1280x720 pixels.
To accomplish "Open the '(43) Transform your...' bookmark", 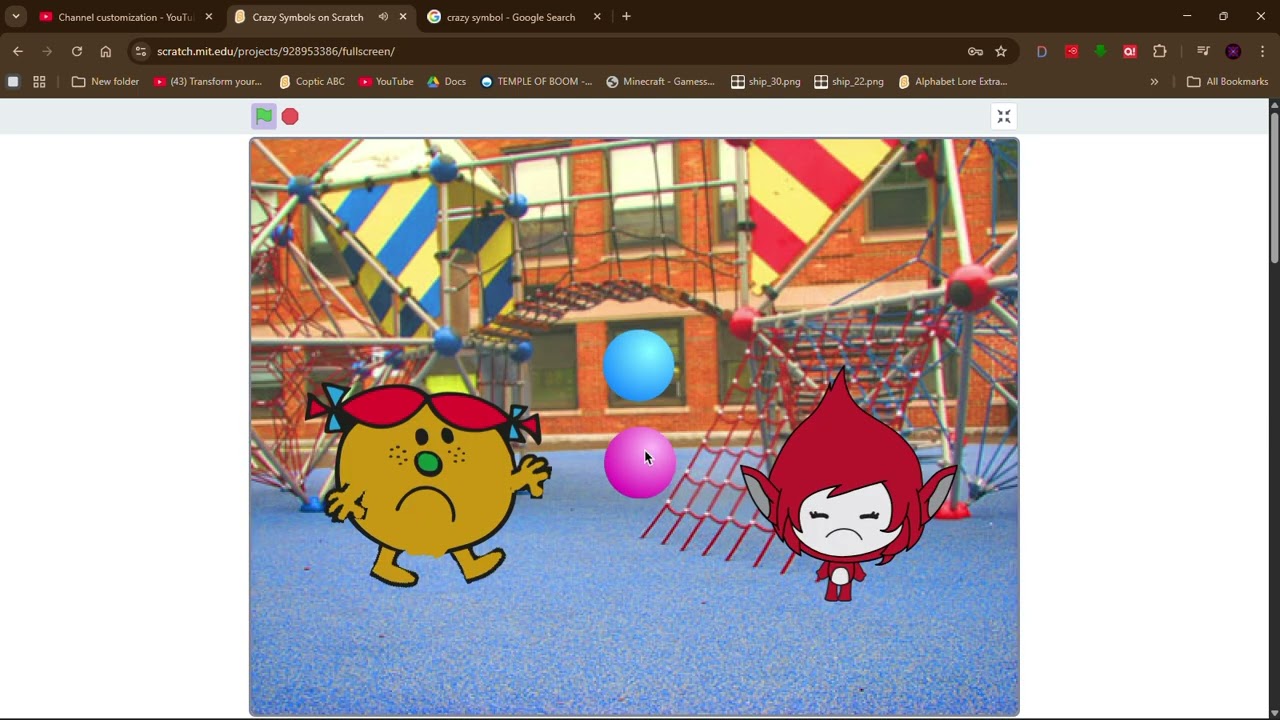I will pyautogui.click(x=208, y=82).
